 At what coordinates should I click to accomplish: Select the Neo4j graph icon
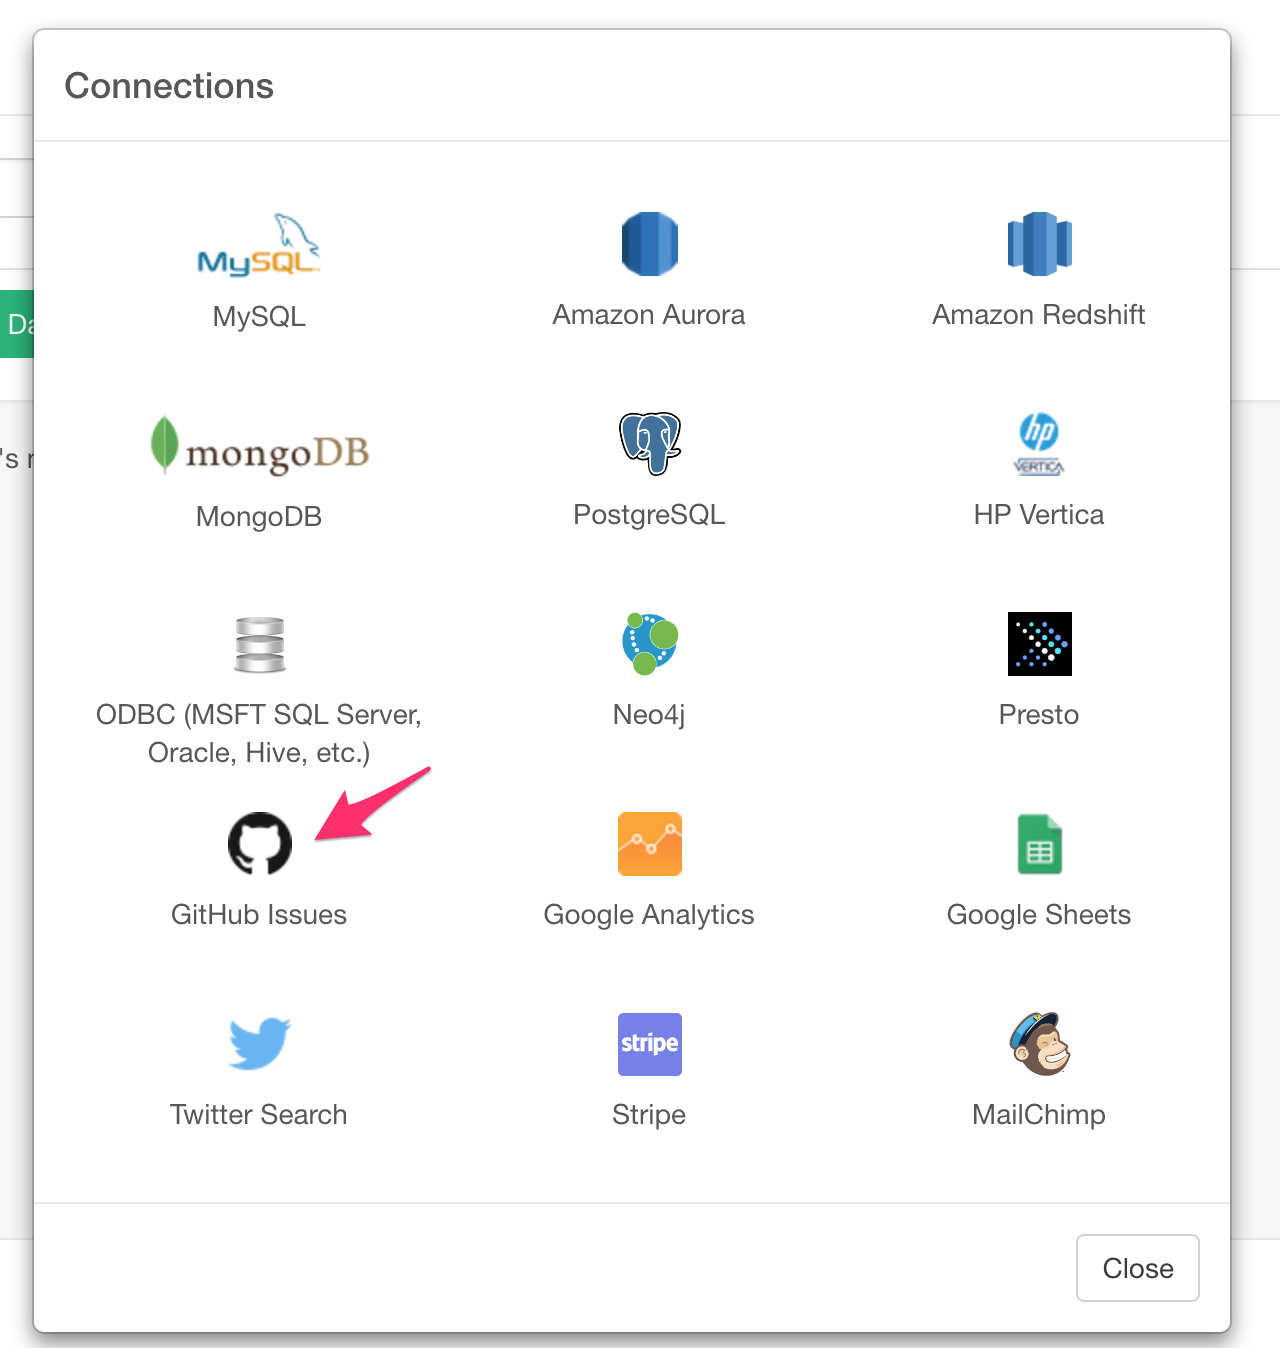pyautogui.click(x=650, y=644)
